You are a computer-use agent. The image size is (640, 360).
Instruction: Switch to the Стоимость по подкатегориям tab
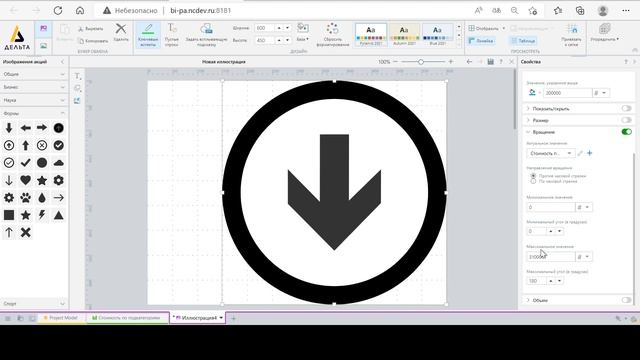click(127, 318)
